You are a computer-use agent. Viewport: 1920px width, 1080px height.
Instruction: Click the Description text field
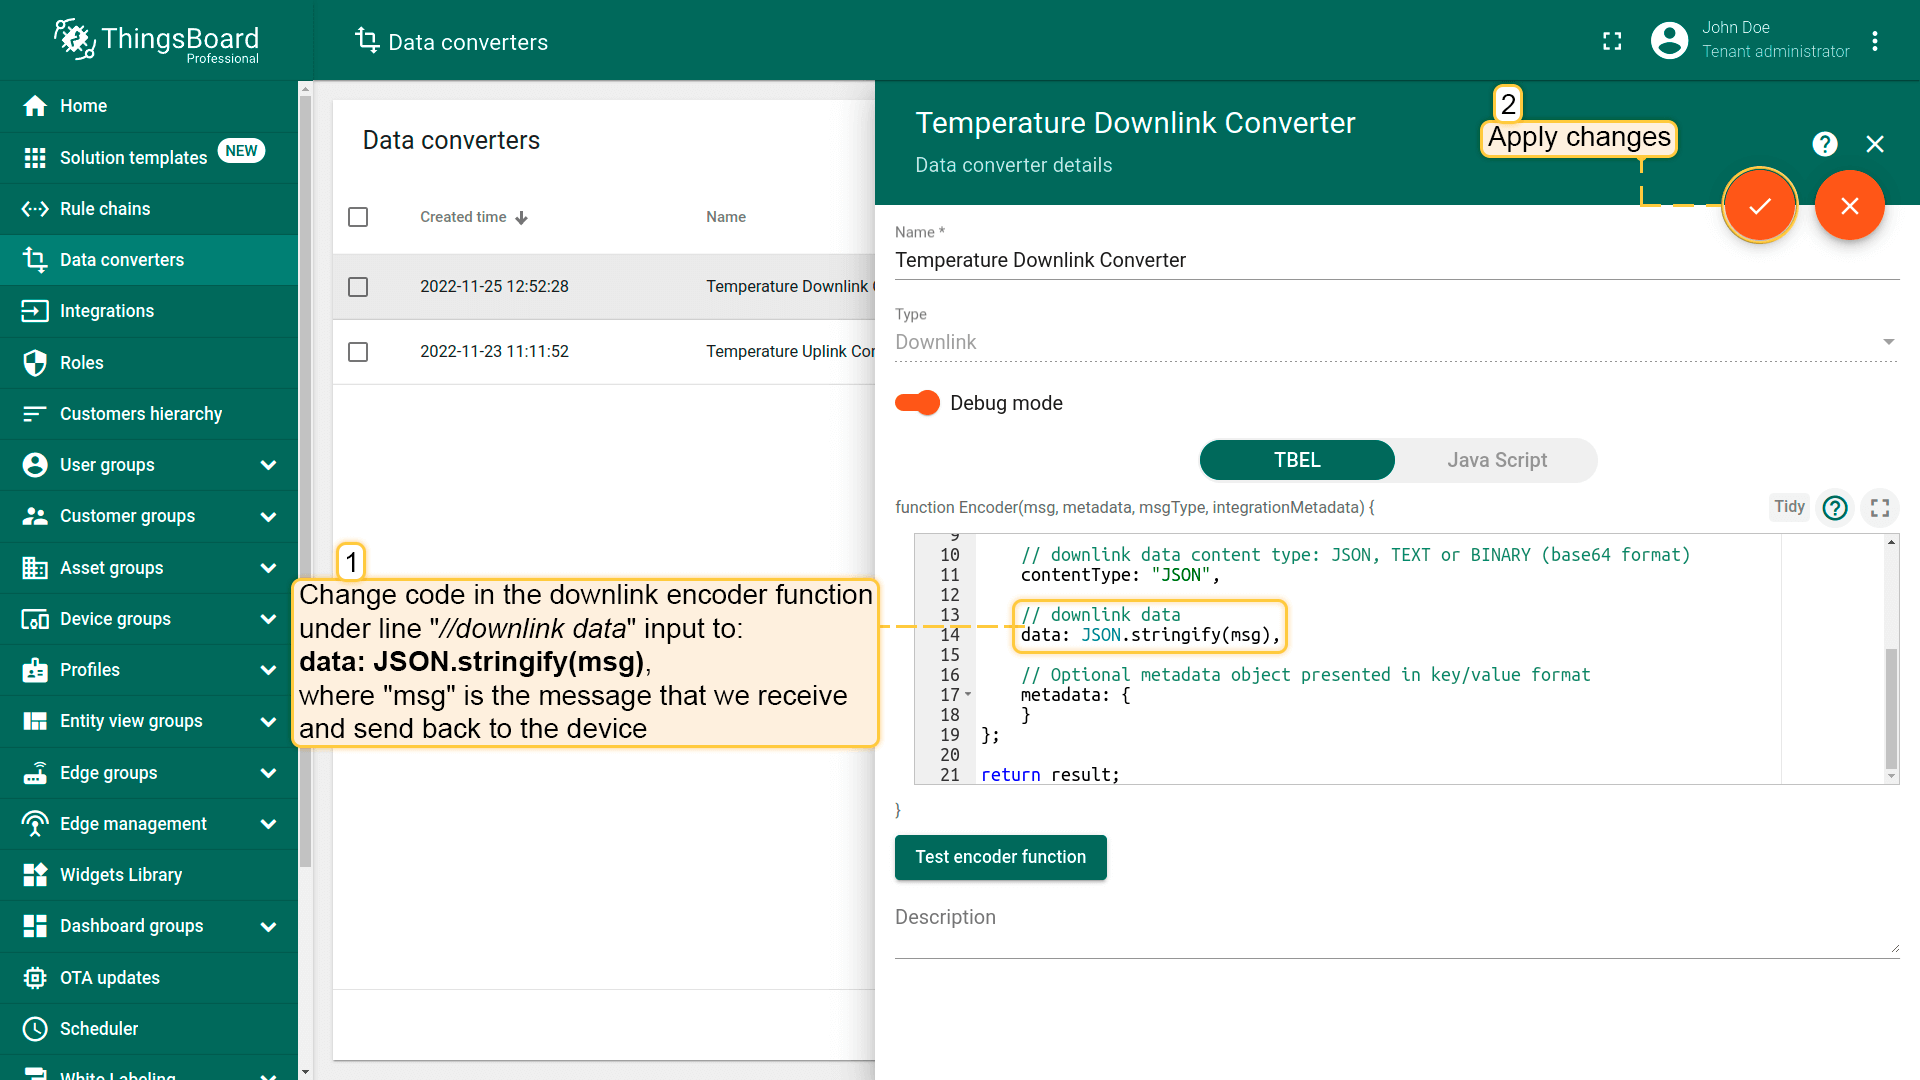tap(1396, 930)
